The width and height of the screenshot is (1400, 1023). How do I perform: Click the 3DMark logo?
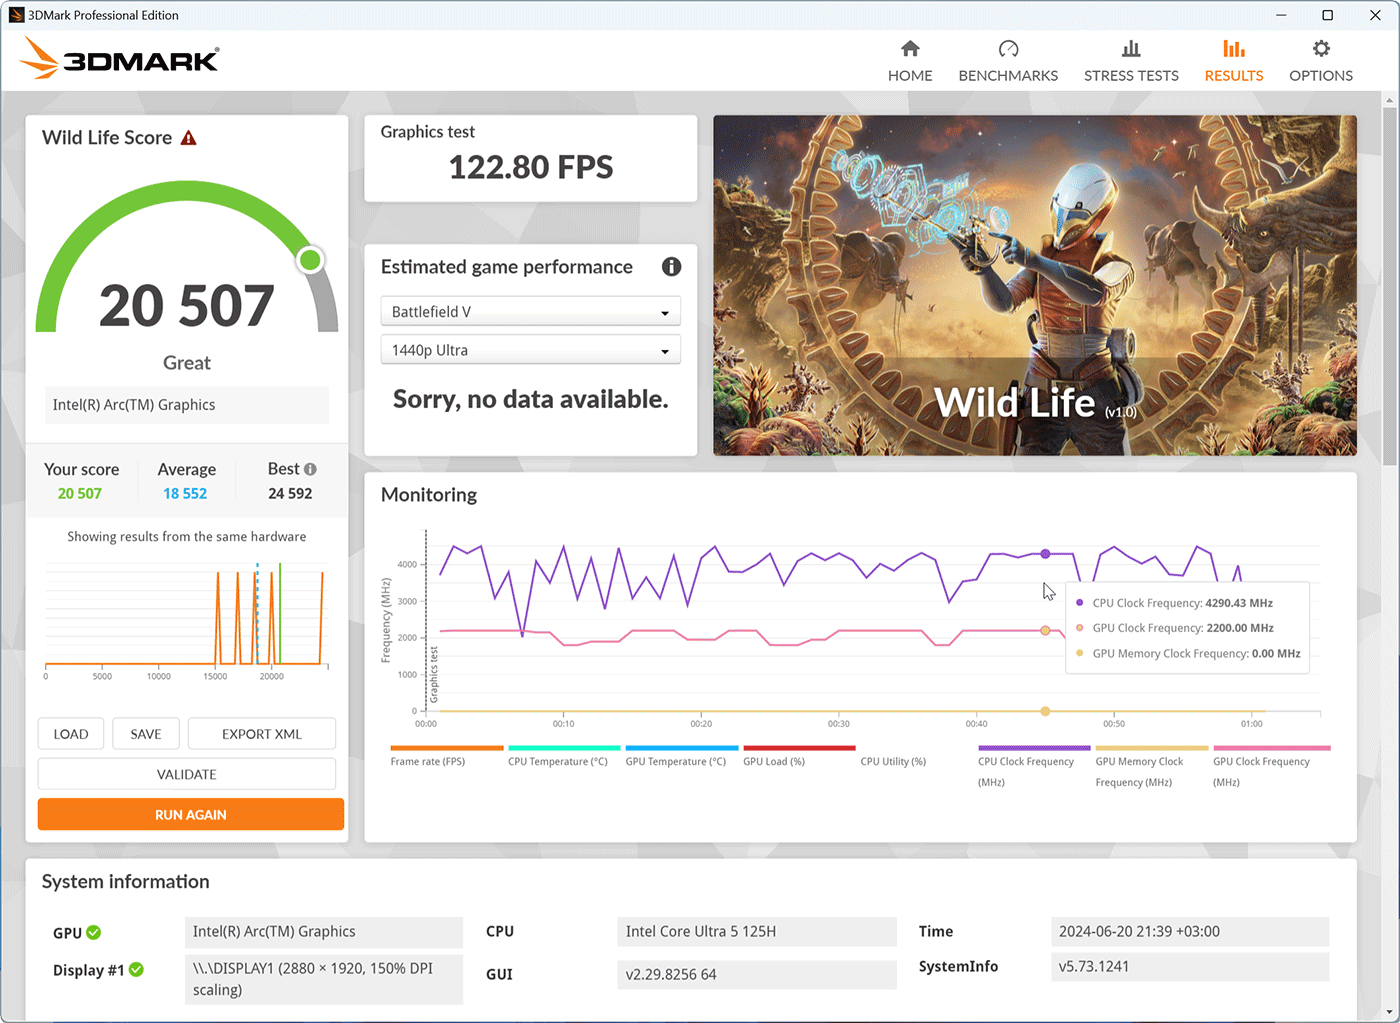point(120,59)
